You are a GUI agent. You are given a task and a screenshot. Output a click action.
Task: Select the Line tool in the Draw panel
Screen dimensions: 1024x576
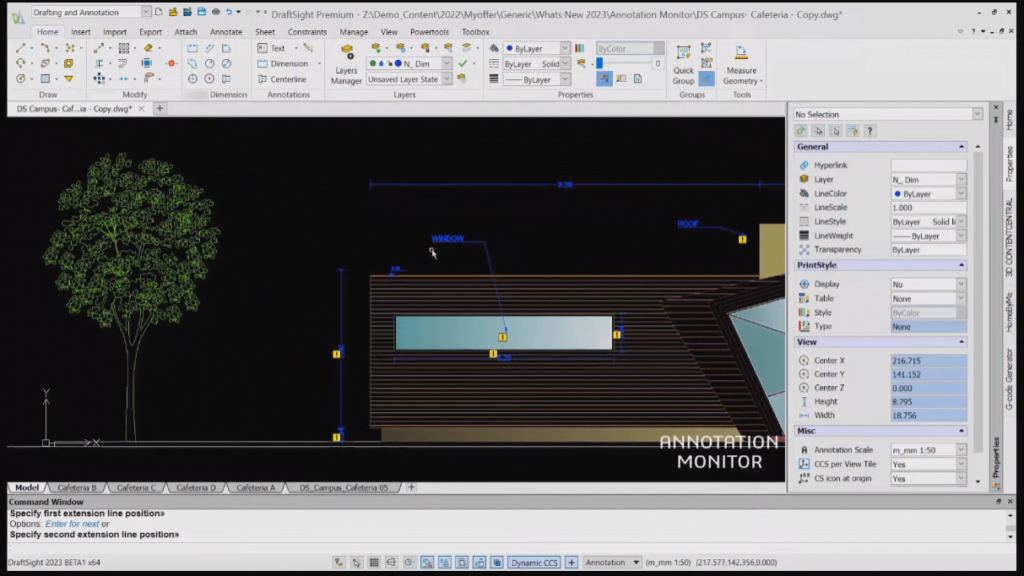tap(19, 47)
